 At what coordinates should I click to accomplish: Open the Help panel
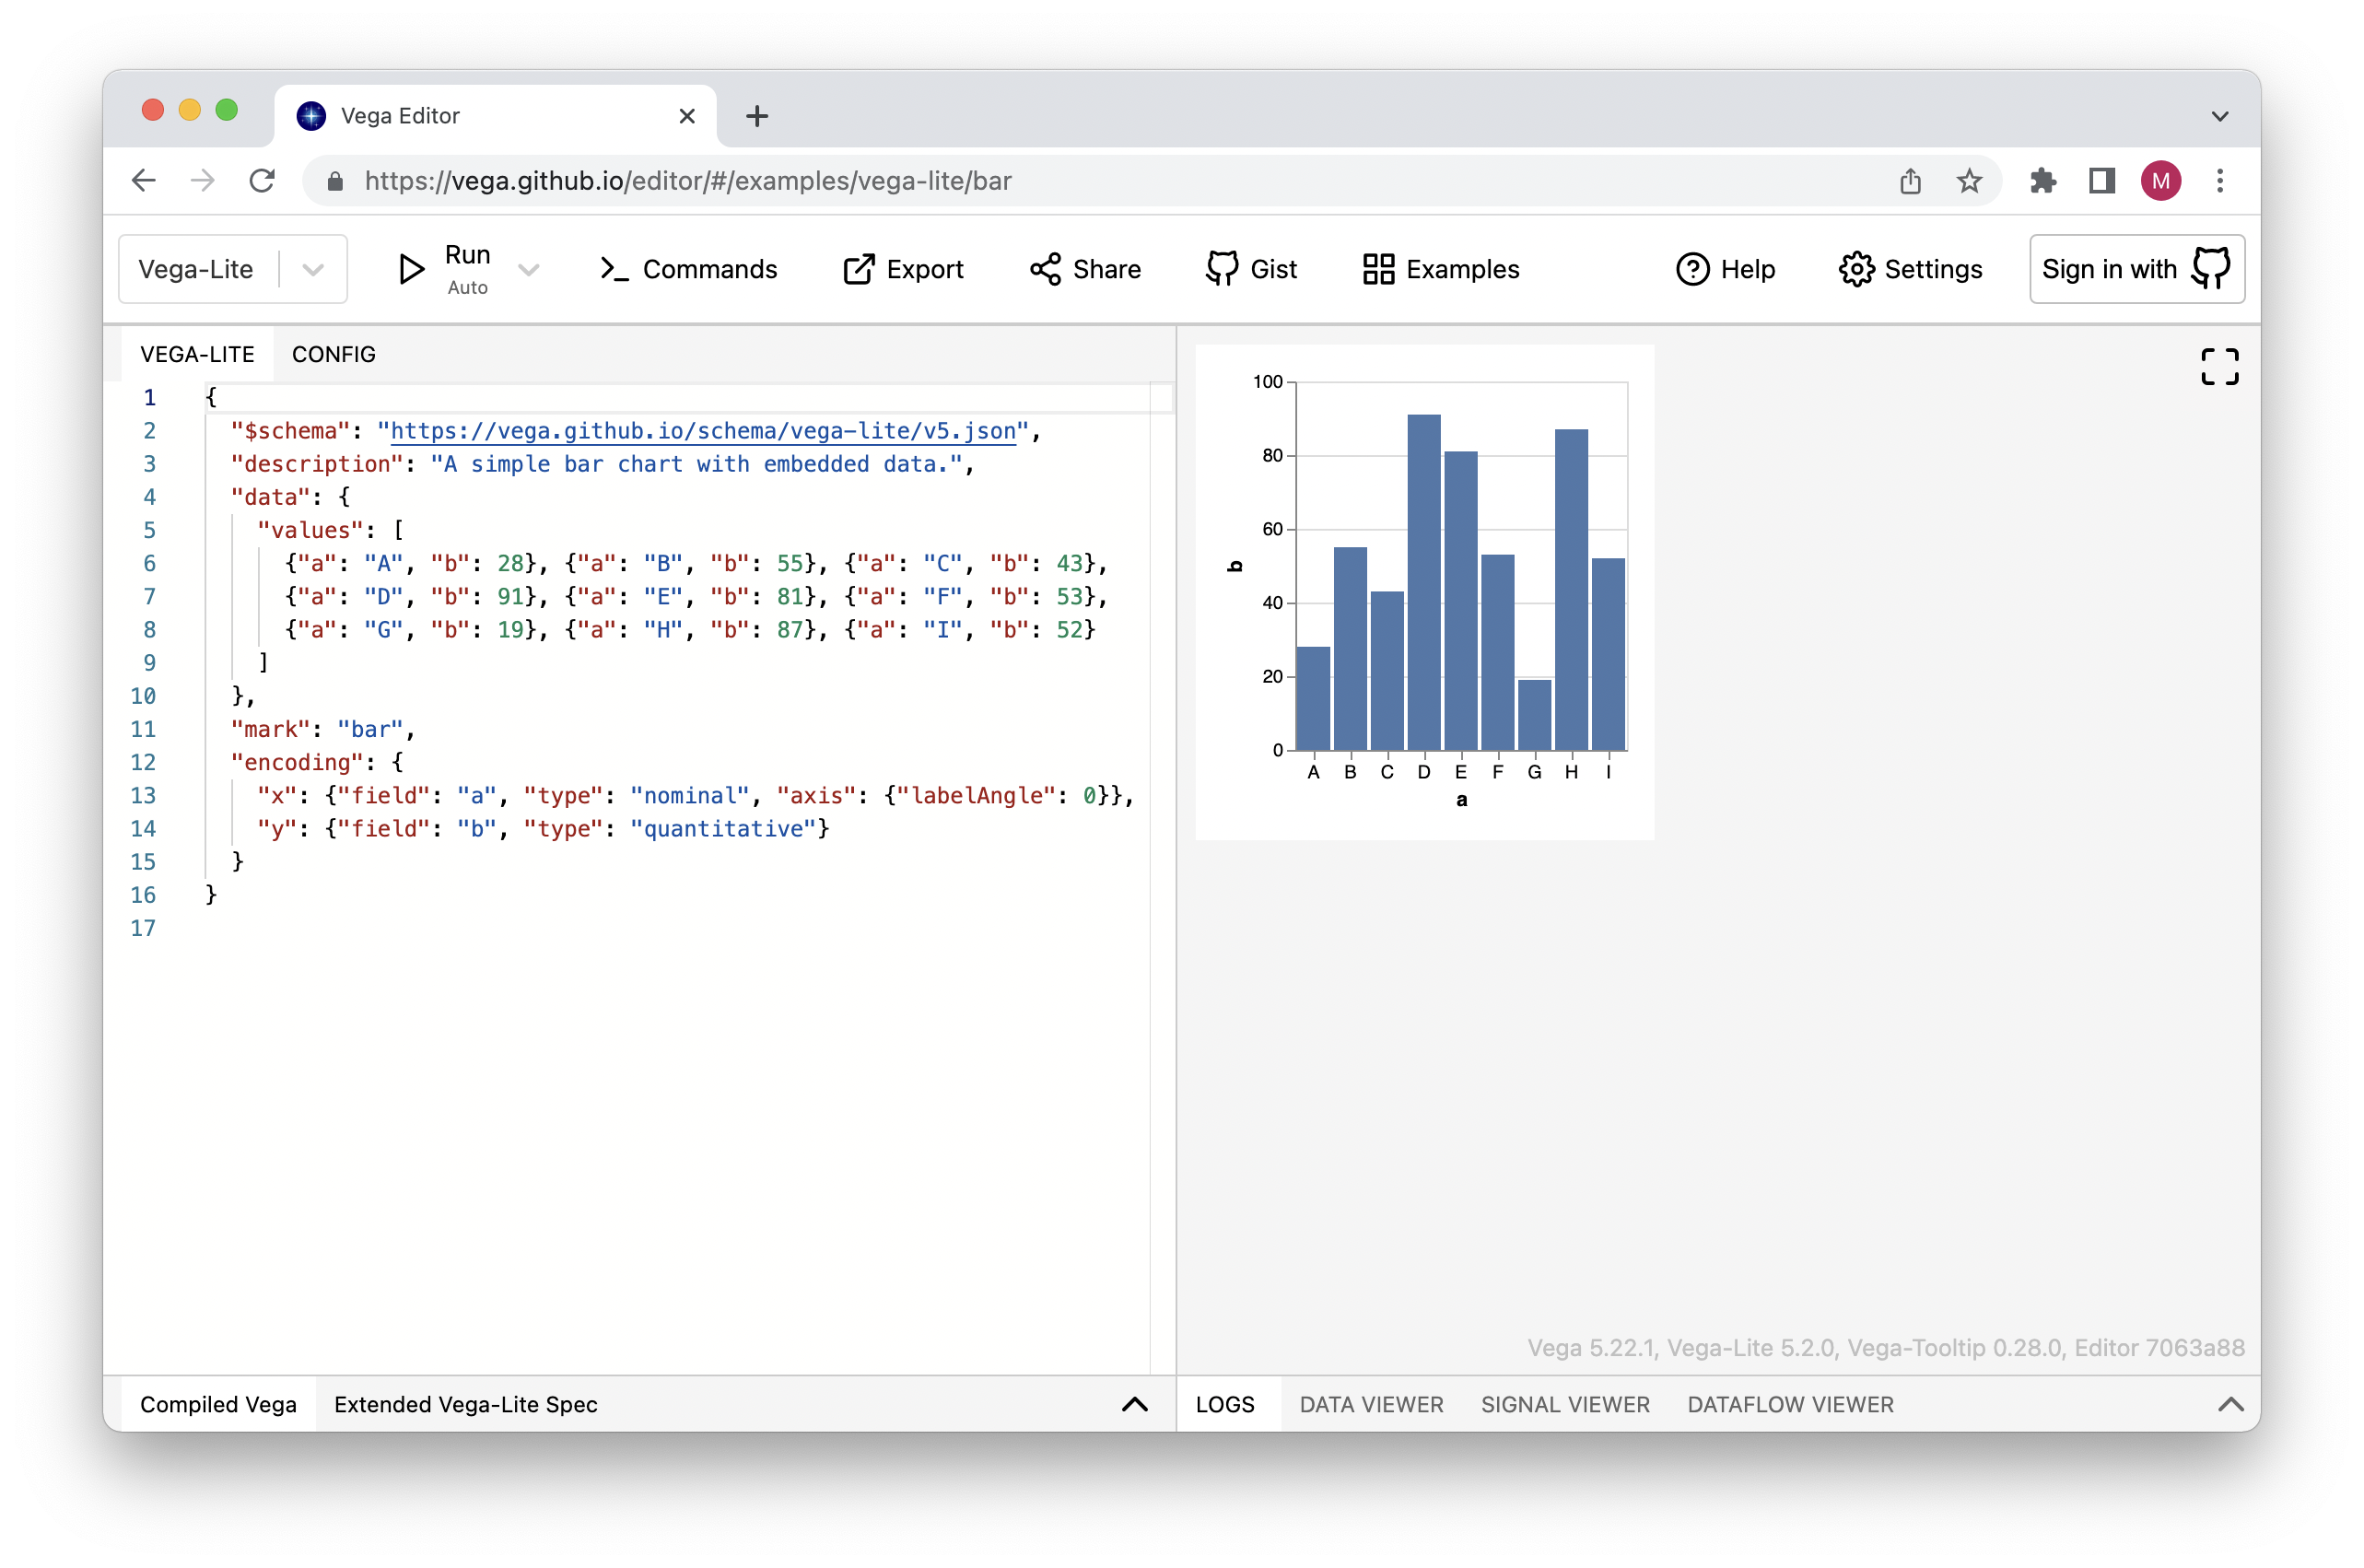[x=1726, y=268]
